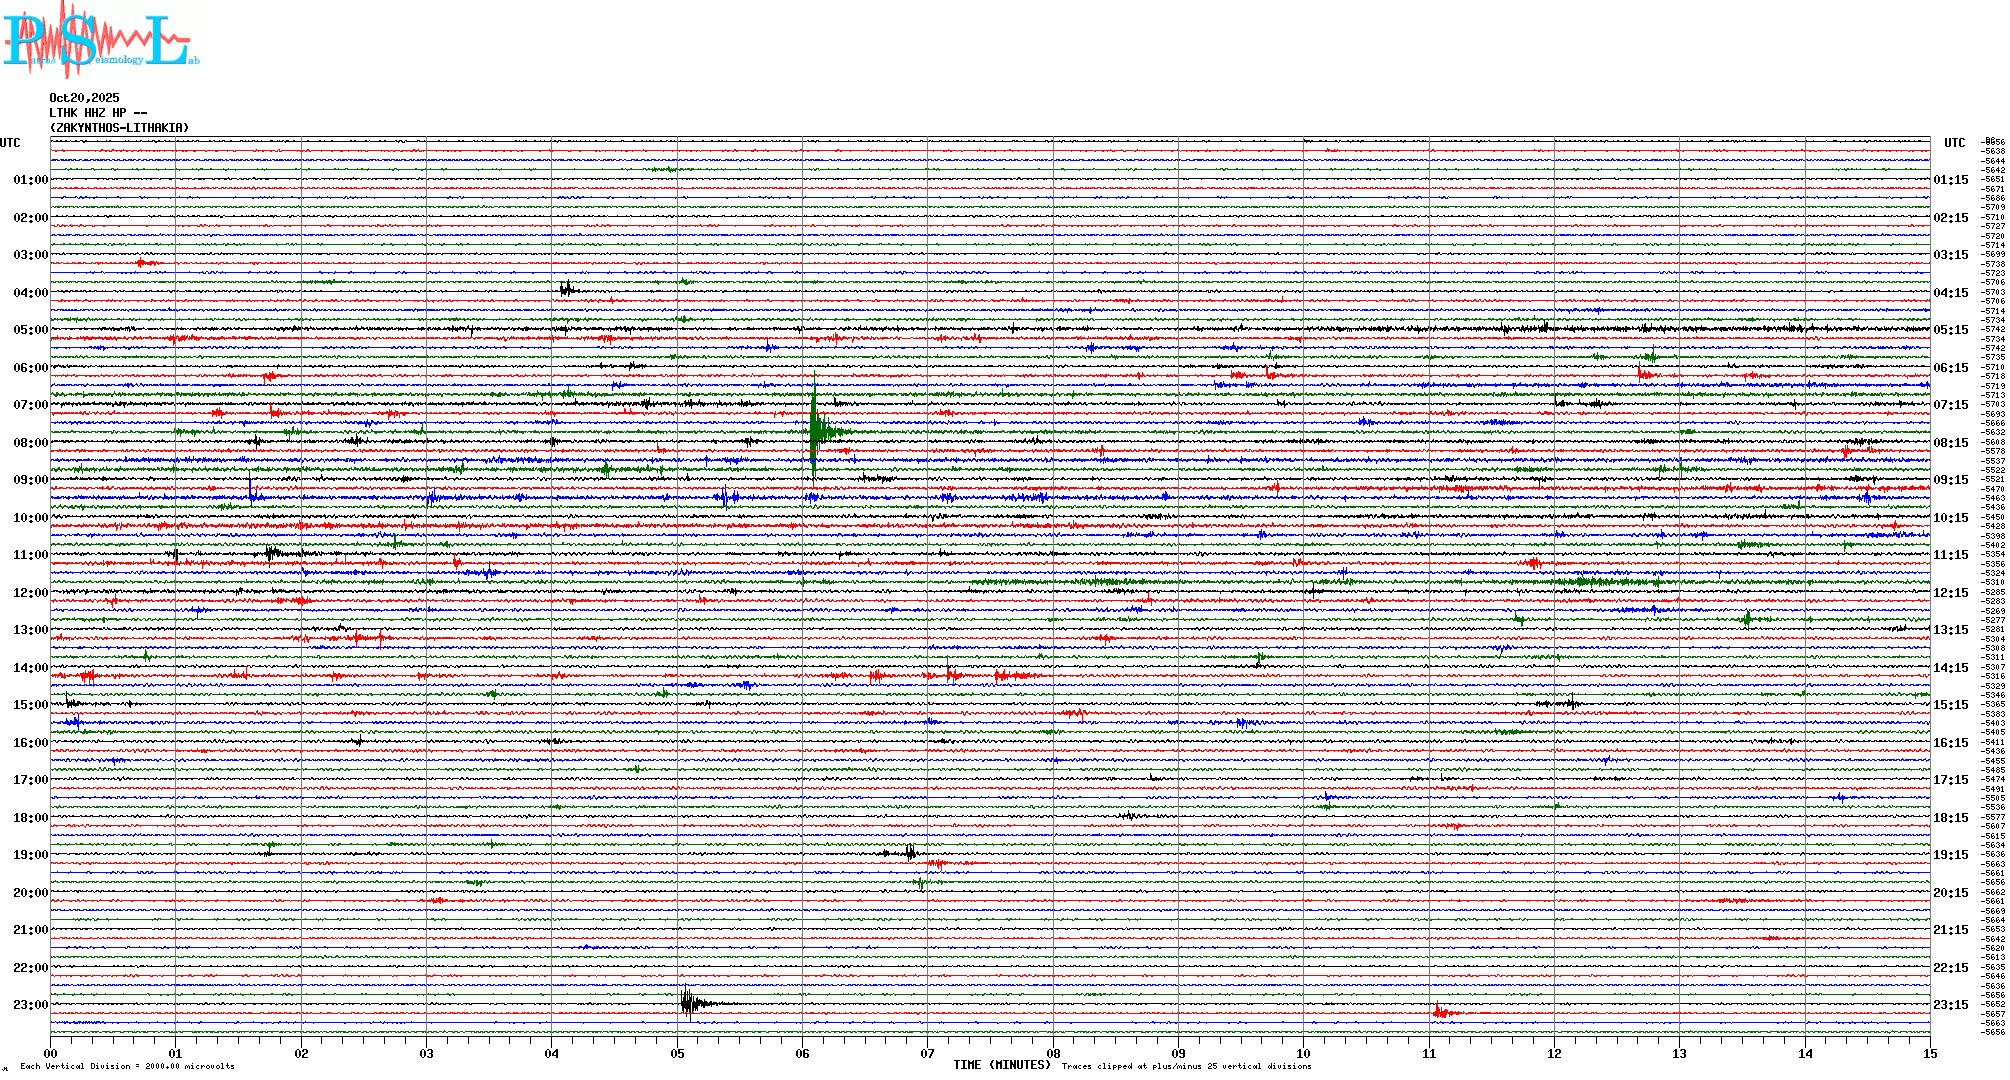Image resolution: width=2010 pixels, height=1080 pixels.
Task: Click the right UTC axis label
Action: [1954, 143]
